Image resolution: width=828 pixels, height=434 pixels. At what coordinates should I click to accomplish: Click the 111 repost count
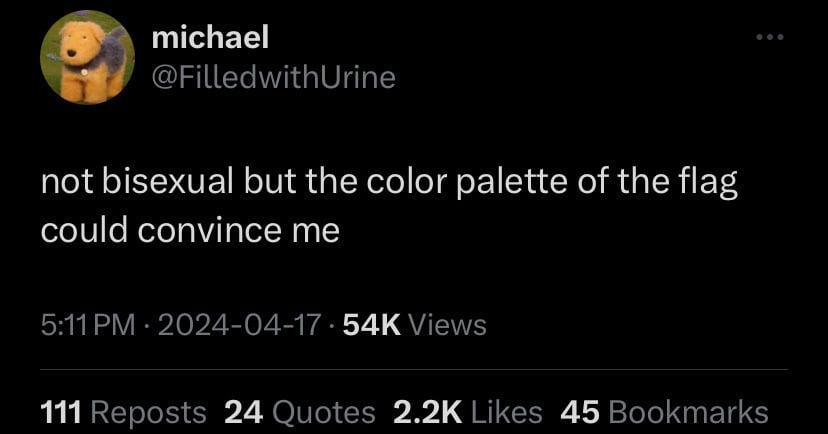coord(62,412)
